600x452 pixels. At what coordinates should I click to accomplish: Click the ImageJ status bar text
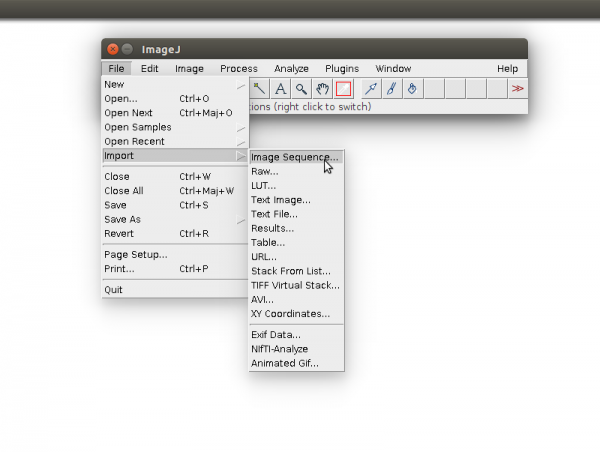(310, 107)
